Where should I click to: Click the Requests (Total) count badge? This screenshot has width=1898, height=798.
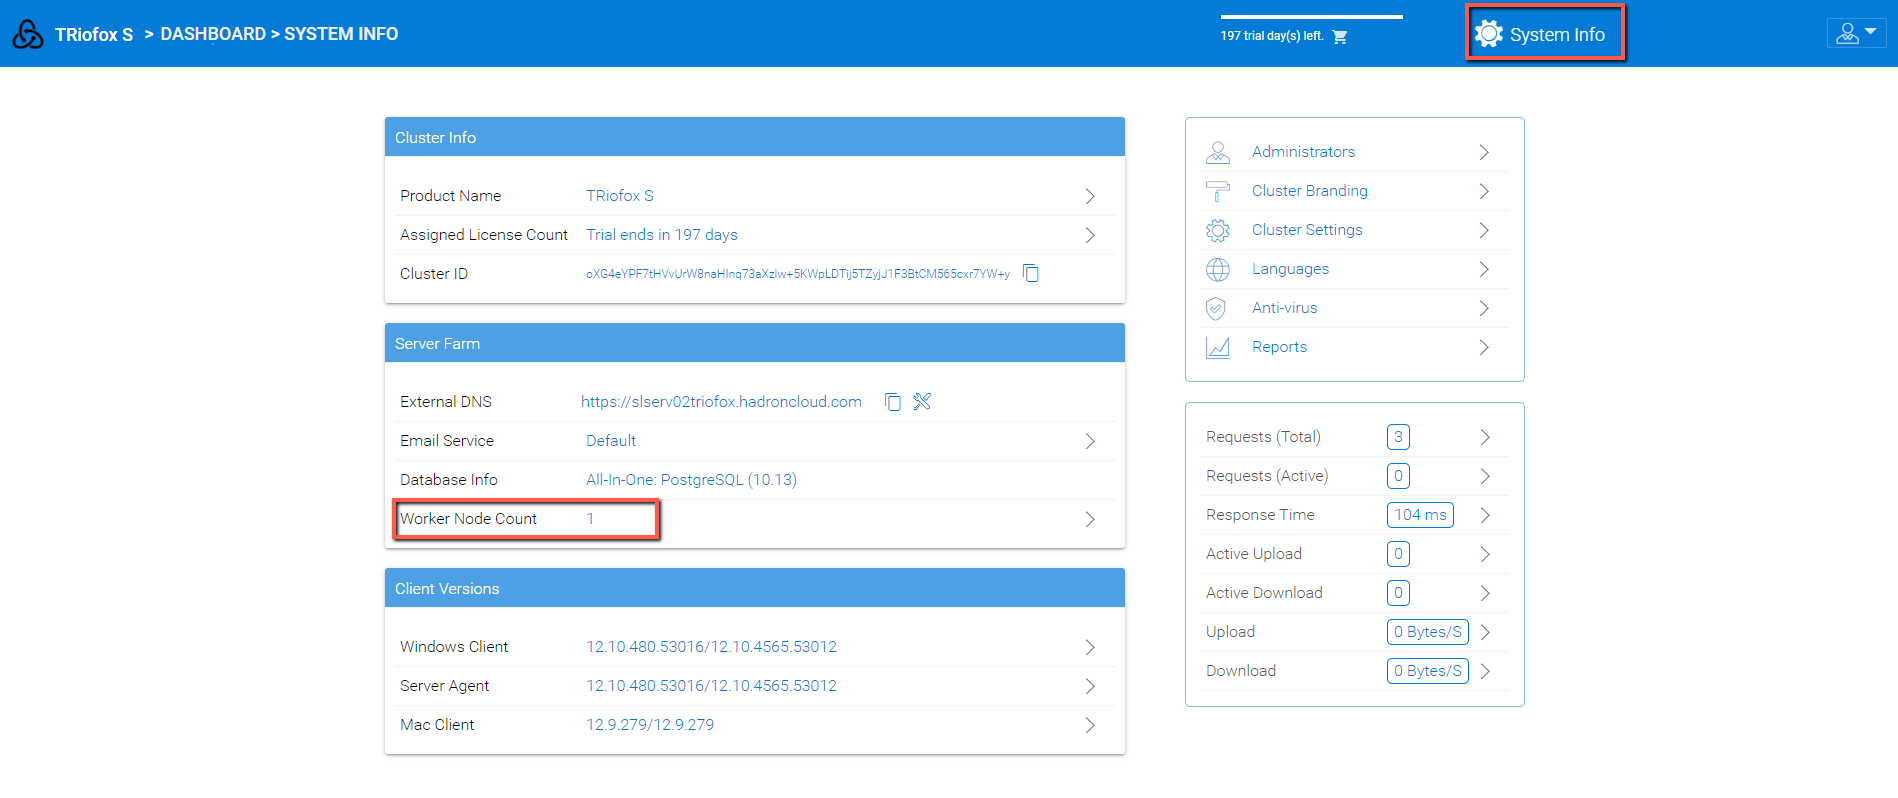click(x=1398, y=437)
